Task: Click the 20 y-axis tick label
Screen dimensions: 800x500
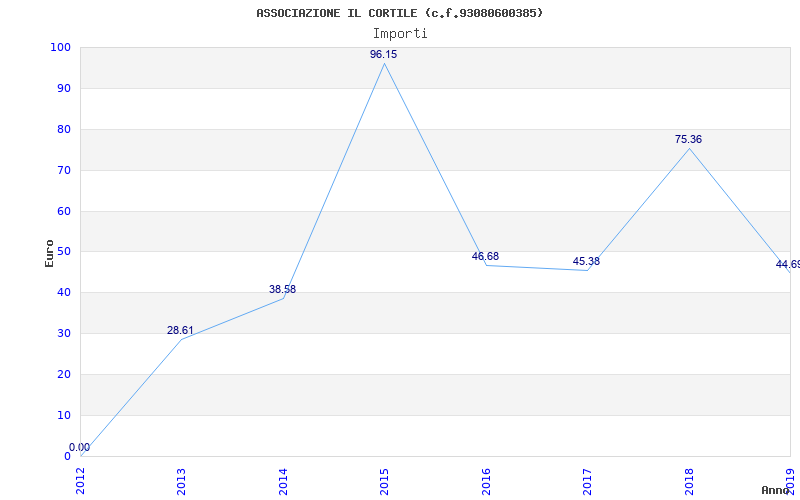Action: 64,374
